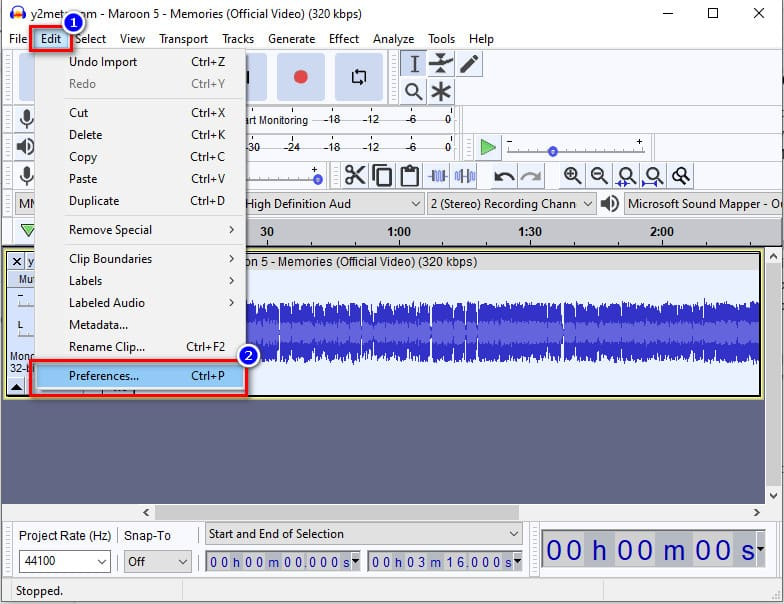Click the Cut scissors icon
Viewport: 784px width, 604px height.
[355, 176]
